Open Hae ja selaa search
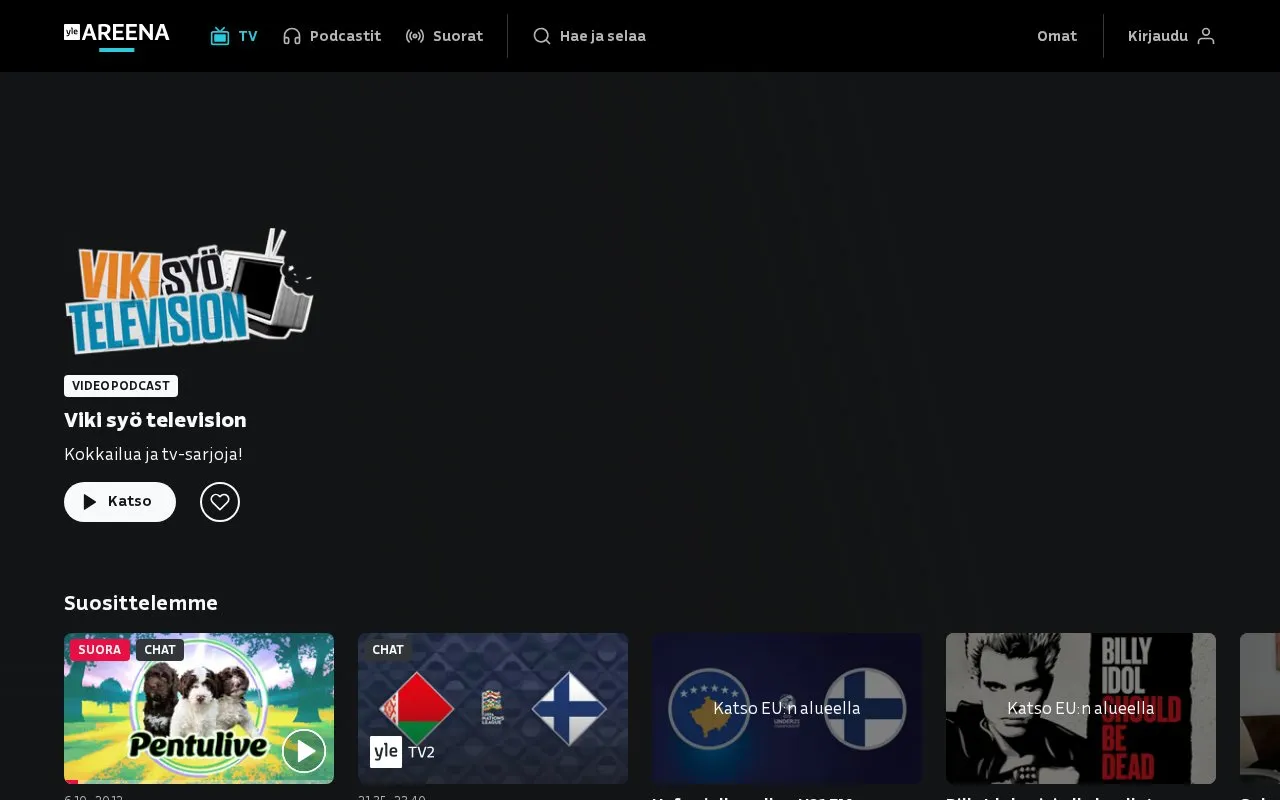Image resolution: width=1280 pixels, height=800 pixels. tap(589, 36)
